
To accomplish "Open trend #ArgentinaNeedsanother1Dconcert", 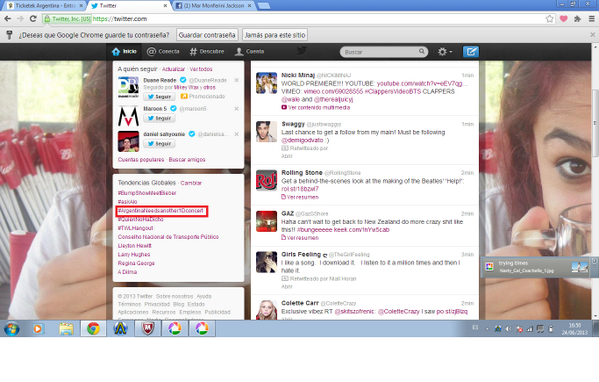I will (160, 211).
